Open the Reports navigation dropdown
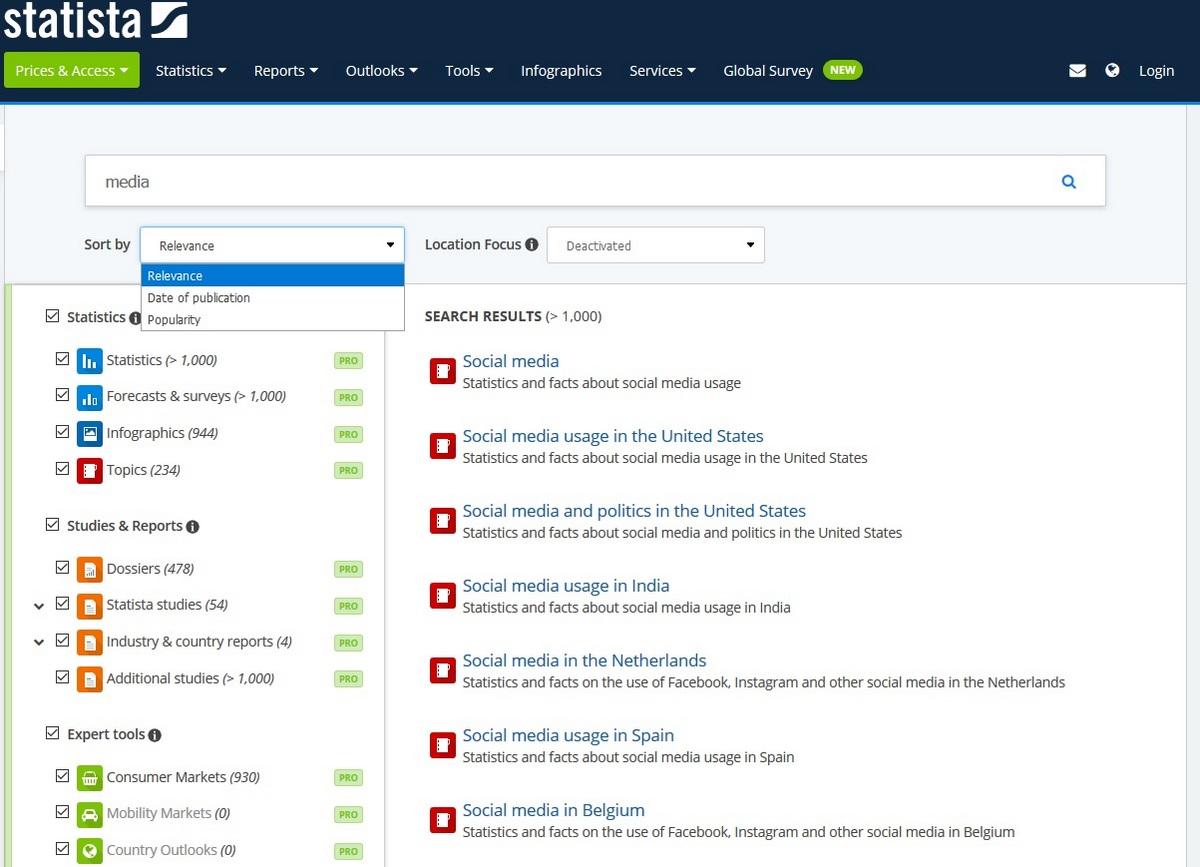Viewport: 1200px width, 867px height. click(286, 70)
